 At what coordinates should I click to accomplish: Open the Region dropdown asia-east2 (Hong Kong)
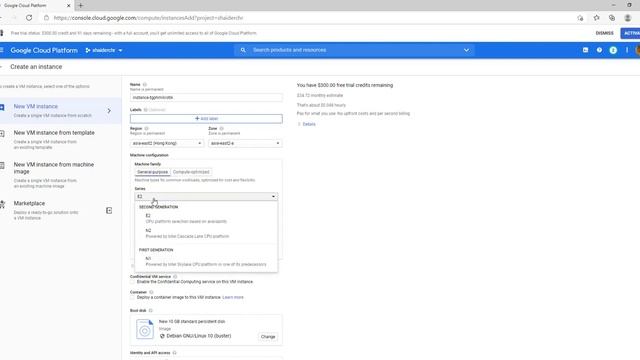click(167, 143)
